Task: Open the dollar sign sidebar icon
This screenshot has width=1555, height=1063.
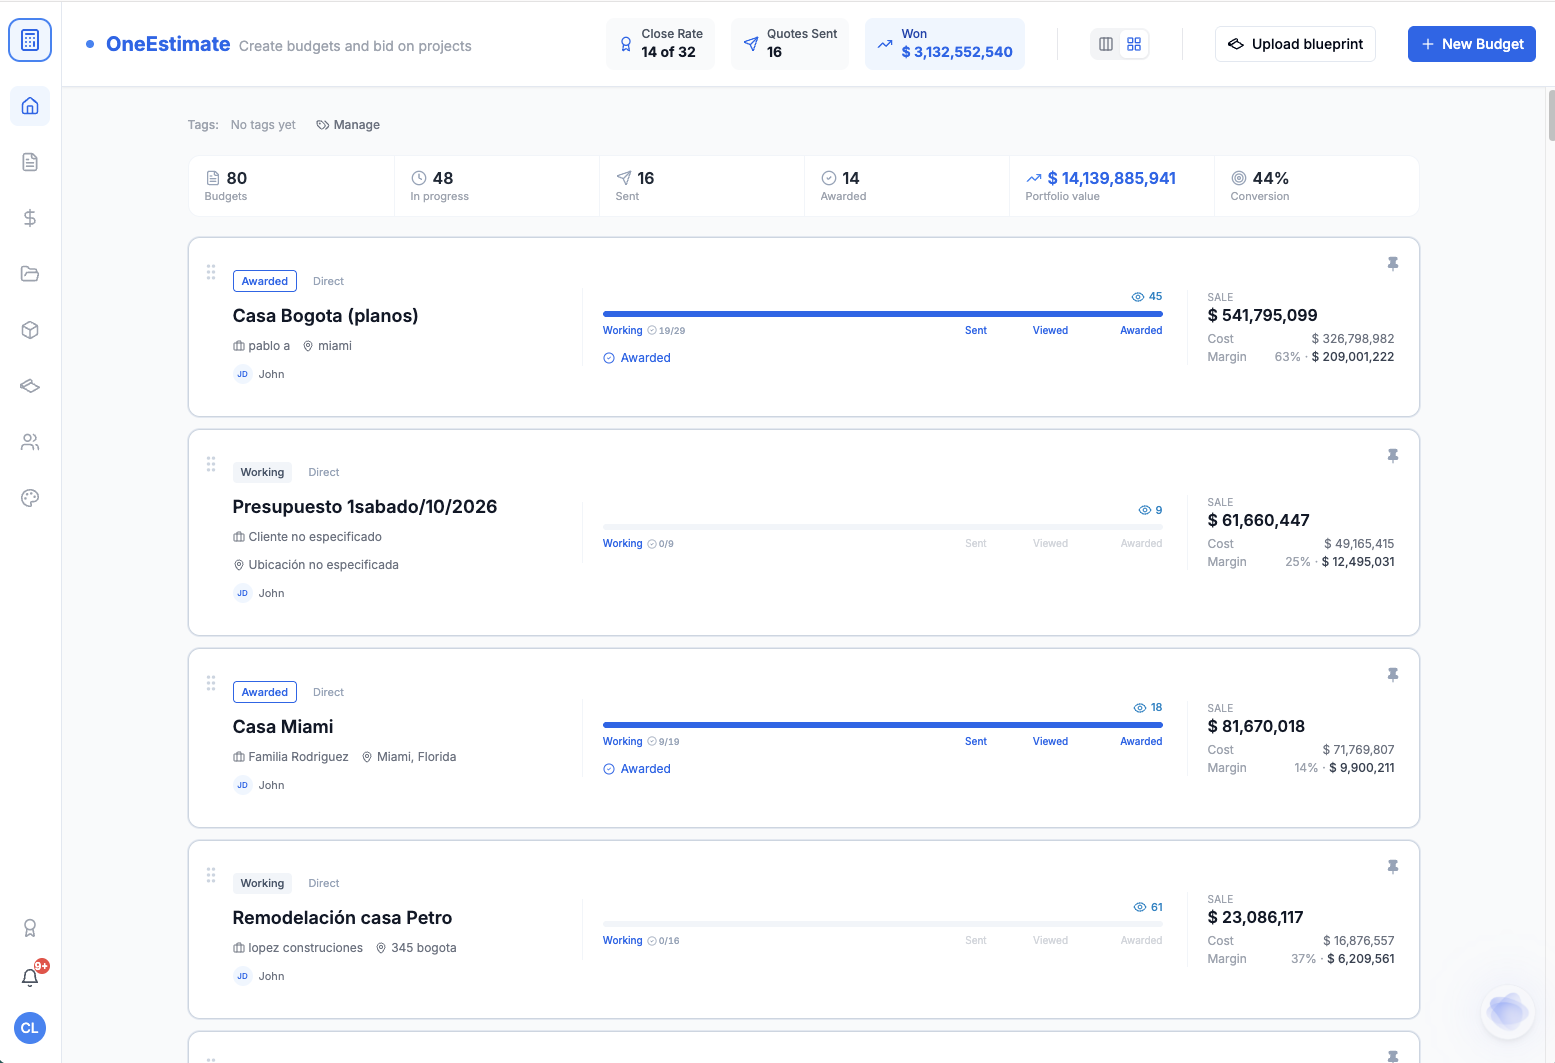Action: [30, 218]
